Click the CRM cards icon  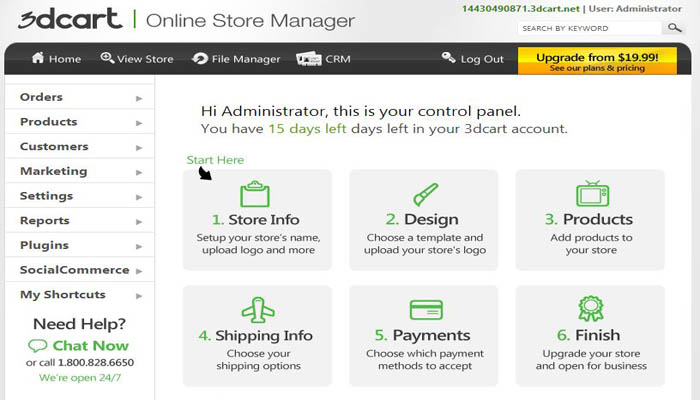[x=308, y=58]
